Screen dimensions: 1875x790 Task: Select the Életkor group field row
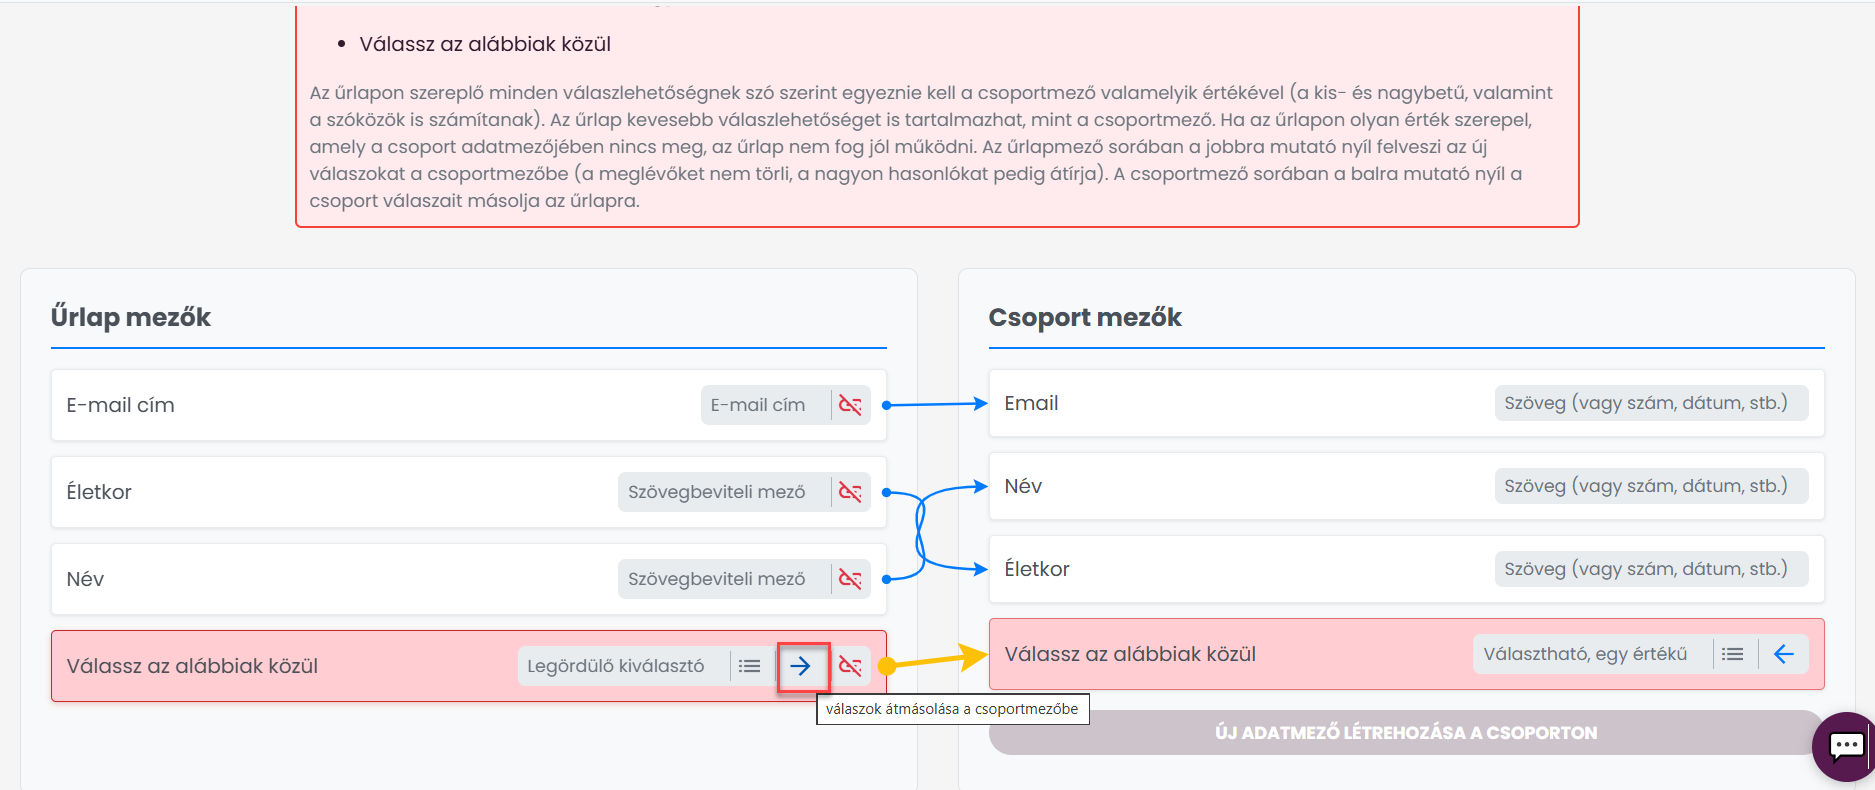(1406, 569)
